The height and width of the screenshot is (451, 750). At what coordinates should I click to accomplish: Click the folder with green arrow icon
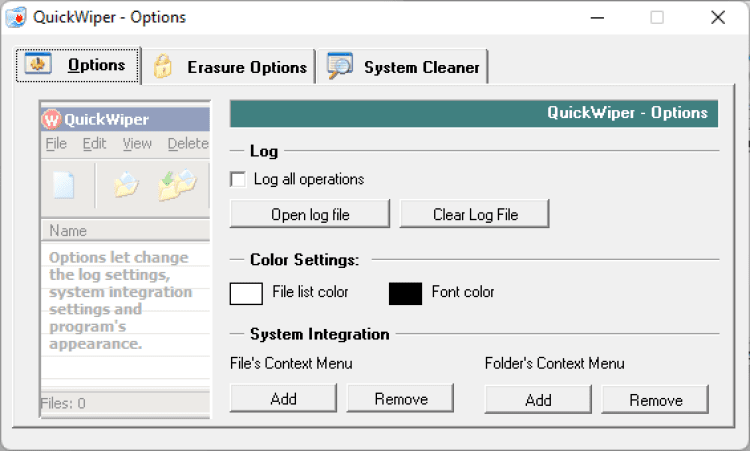pyautogui.click(x=177, y=185)
